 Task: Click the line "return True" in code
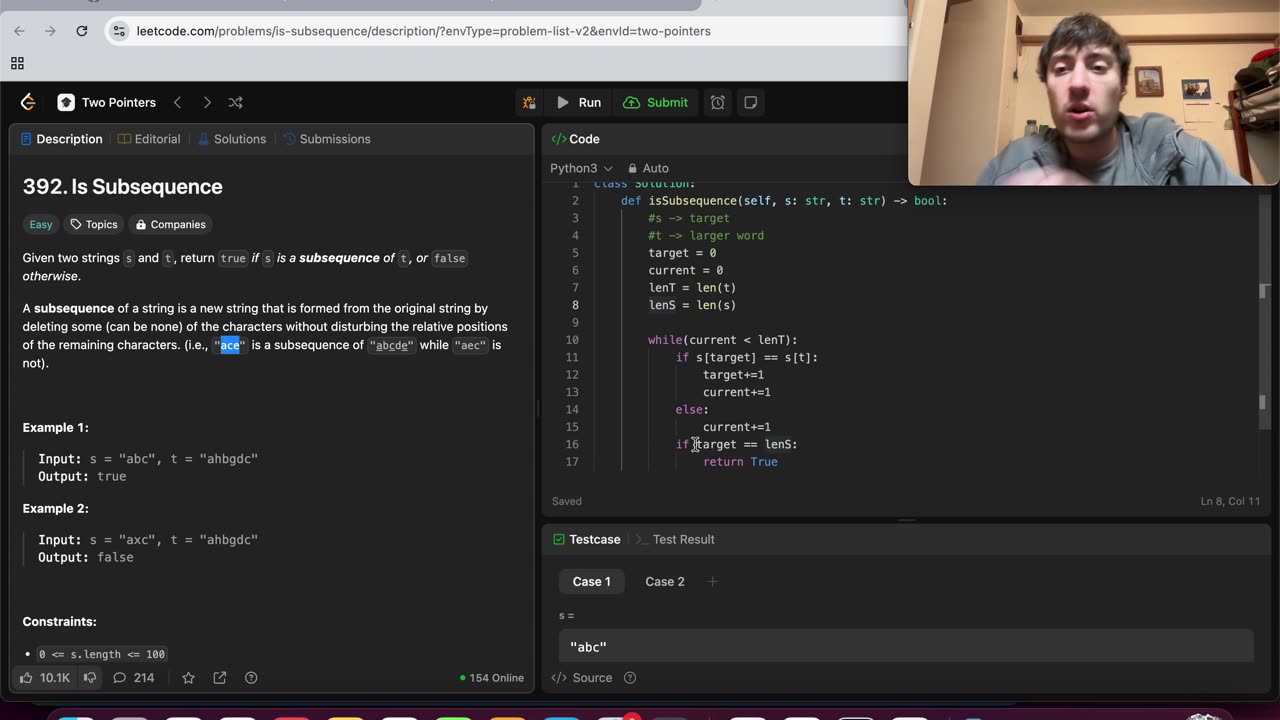coord(740,462)
